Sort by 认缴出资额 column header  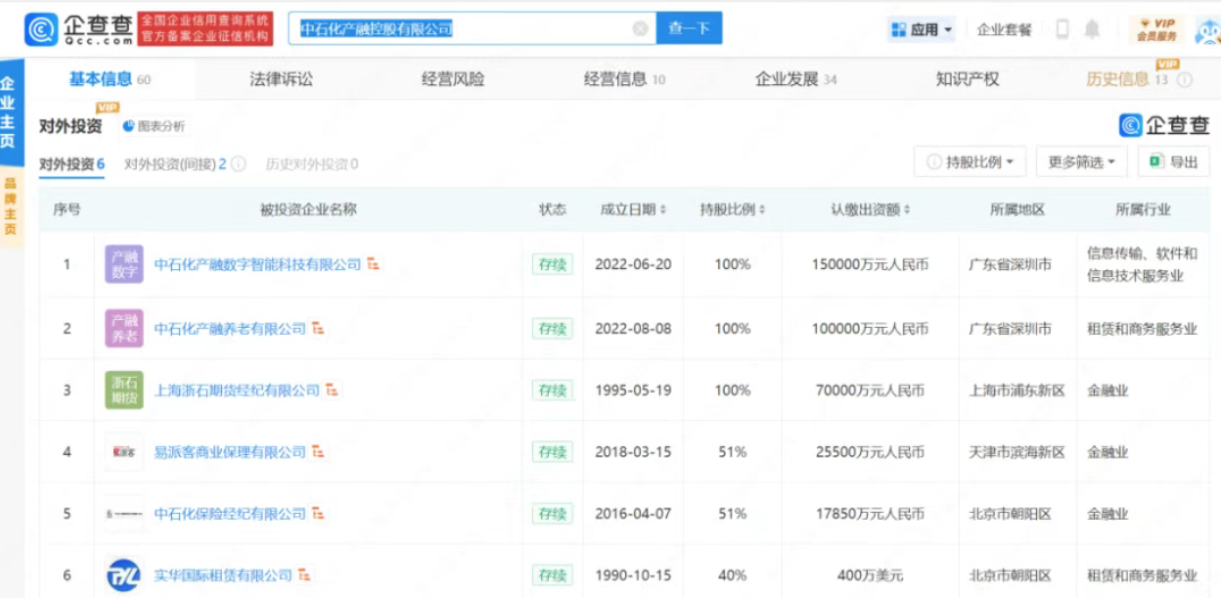(870, 210)
